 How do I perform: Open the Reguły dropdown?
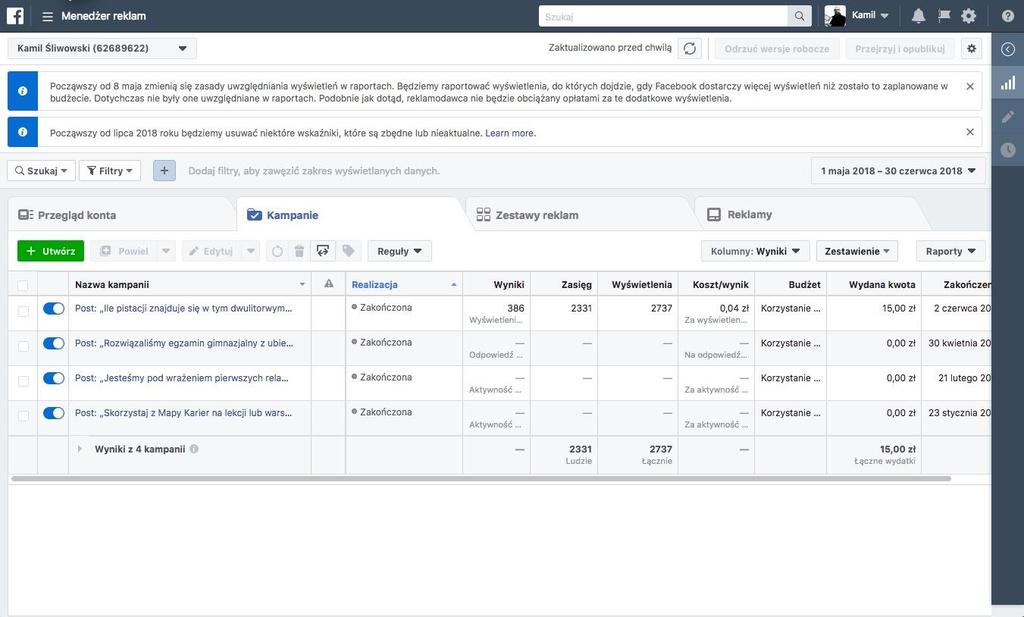point(400,251)
